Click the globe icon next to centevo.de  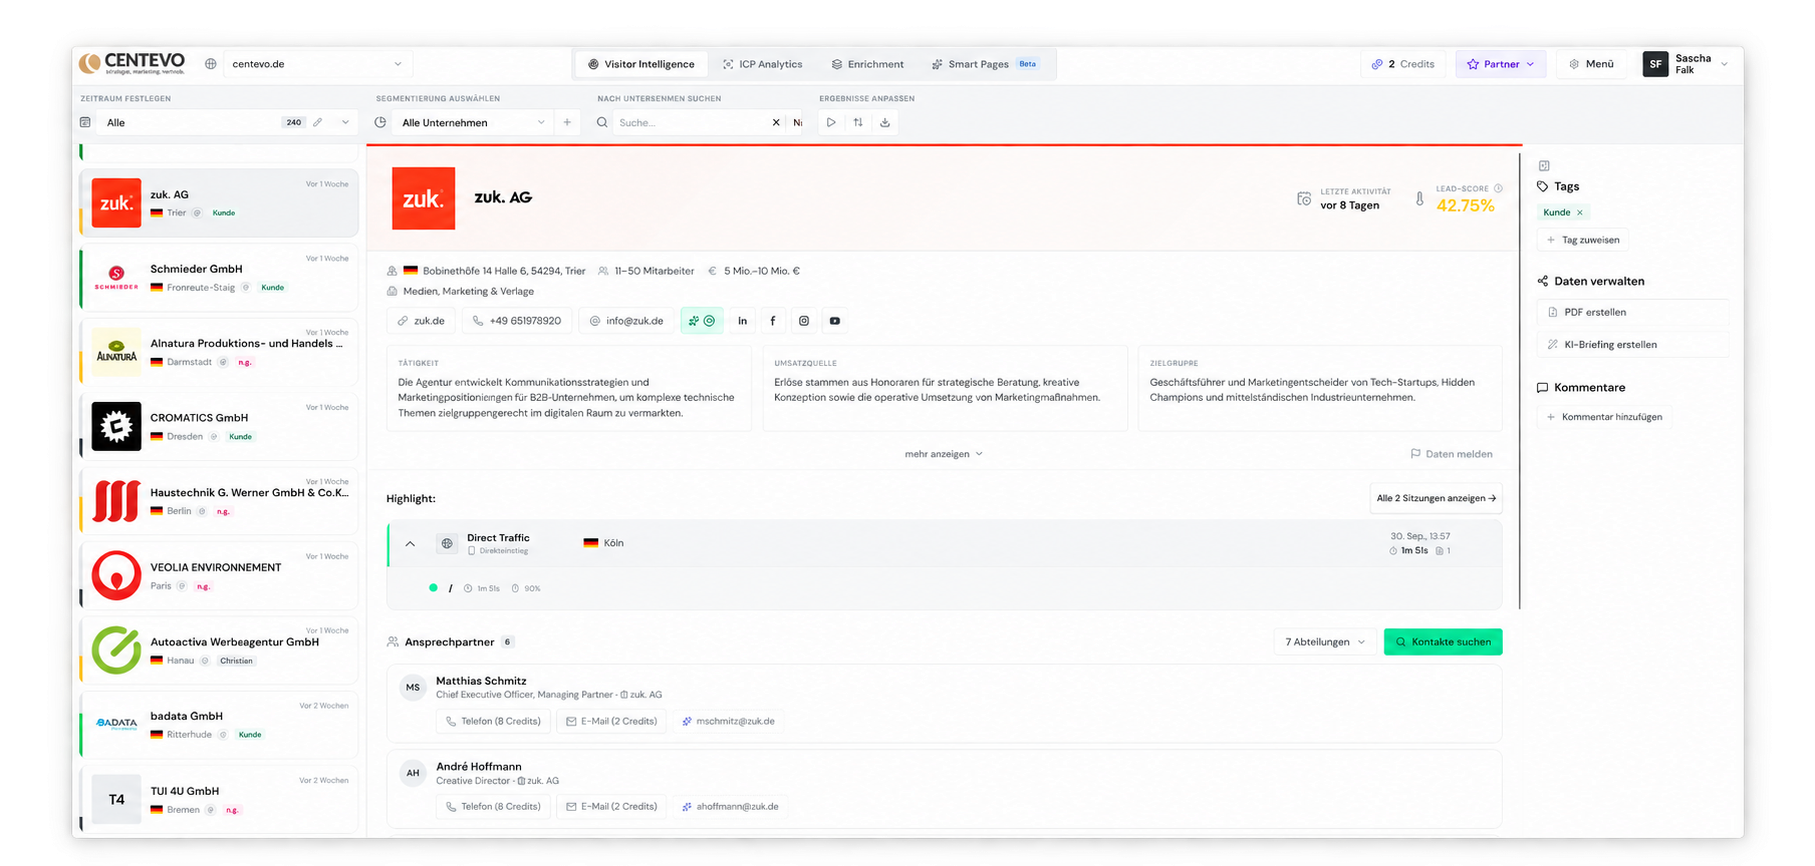[210, 64]
